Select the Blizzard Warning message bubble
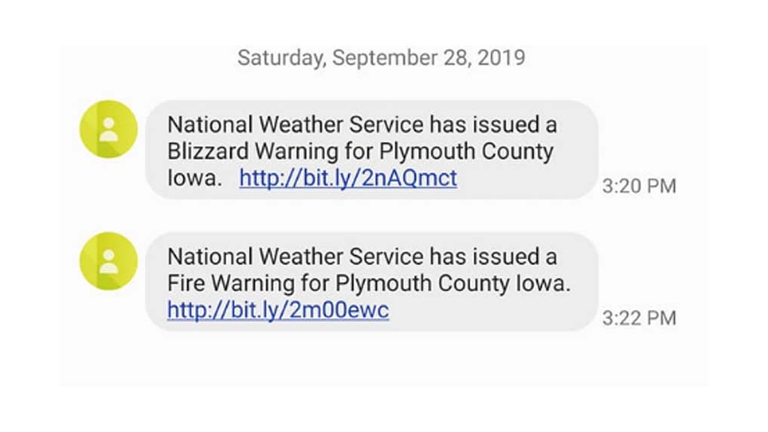The height and width of the screenshot is (432, 768). [370, 152]
